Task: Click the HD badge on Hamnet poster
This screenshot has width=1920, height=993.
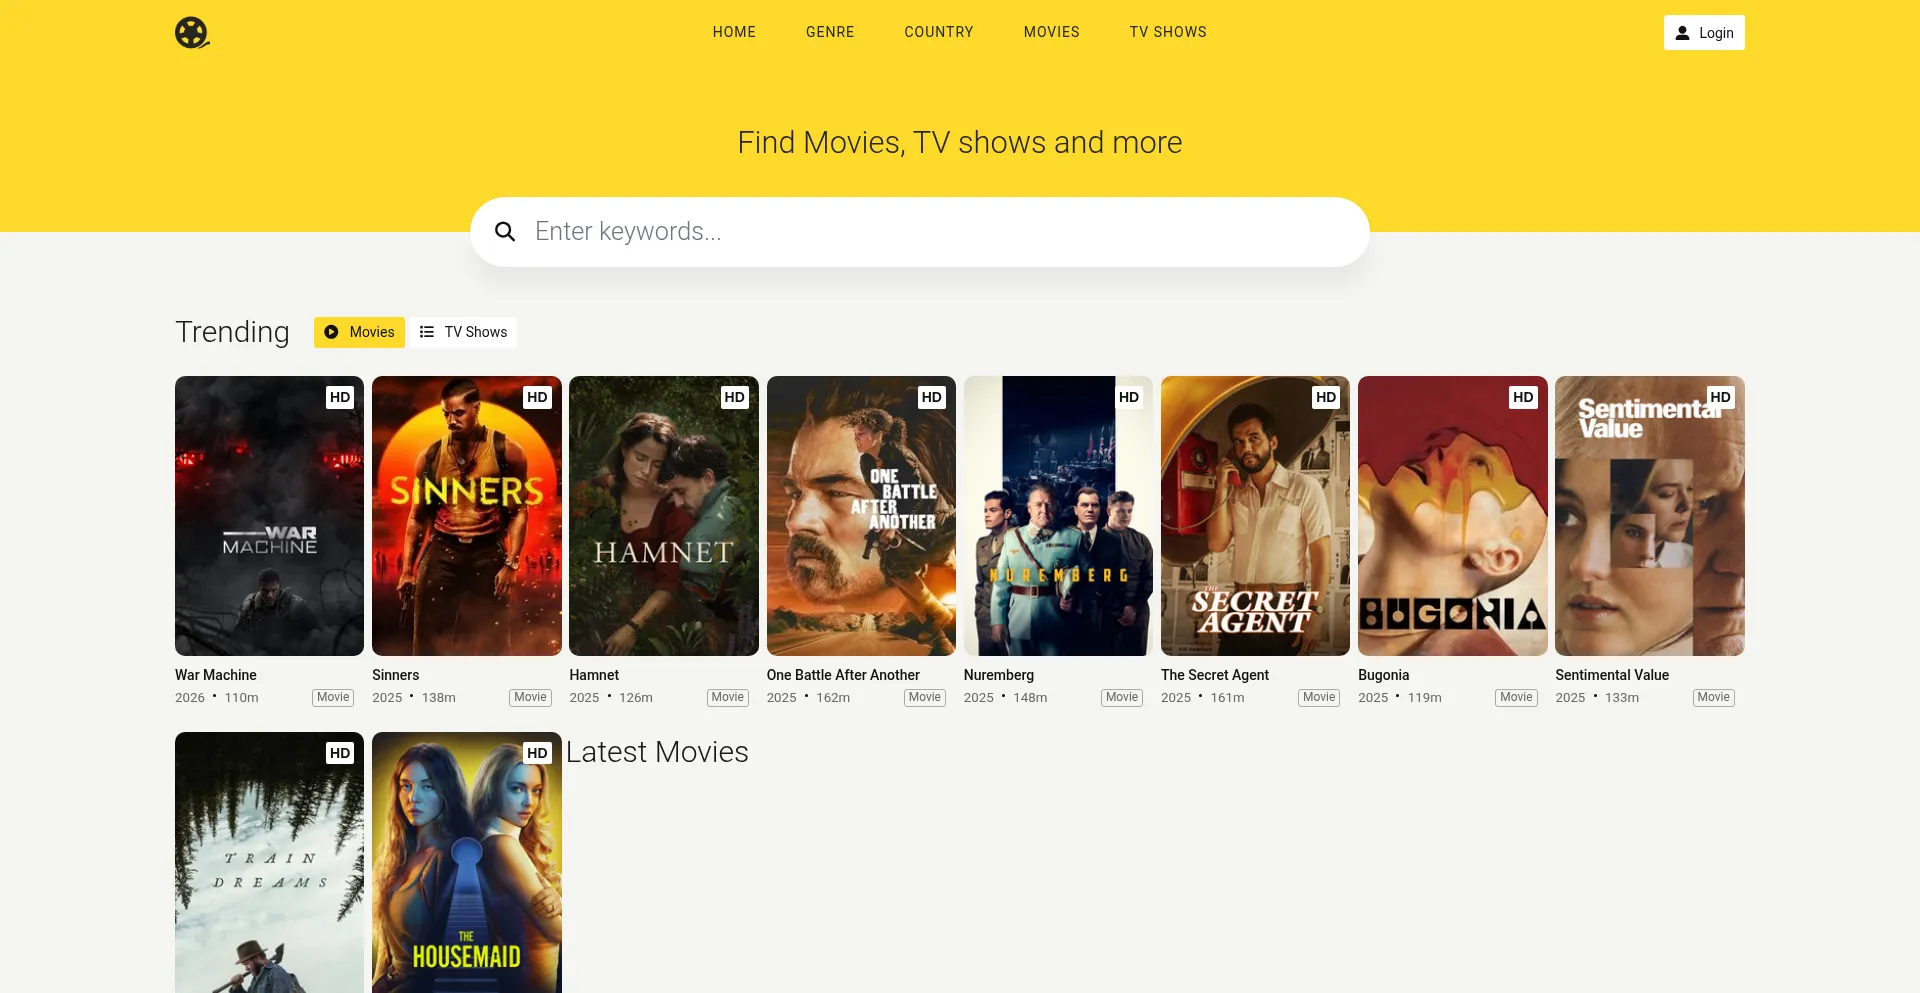Action: [734, 397]
